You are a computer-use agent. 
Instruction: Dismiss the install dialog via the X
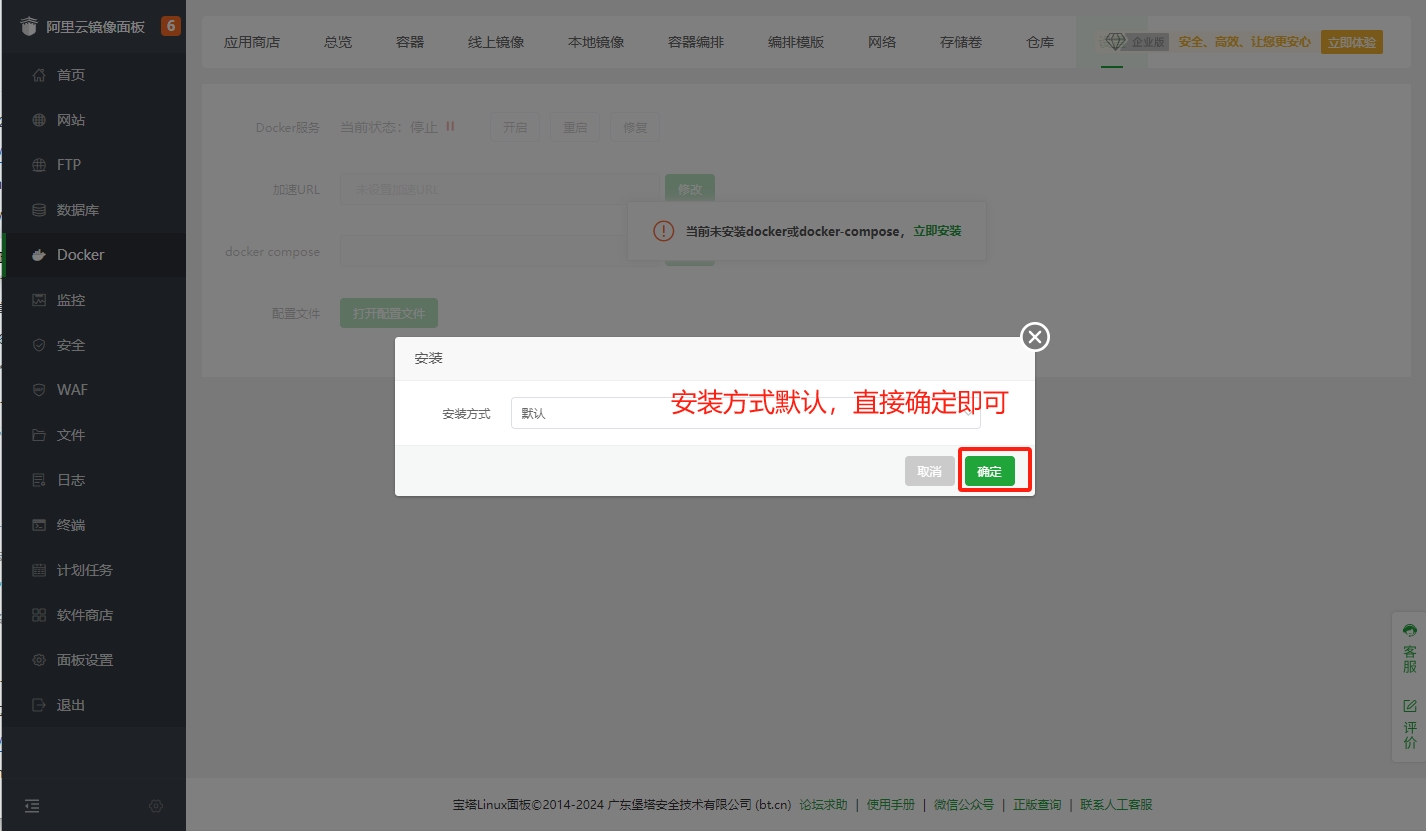tap(1034, 337)
